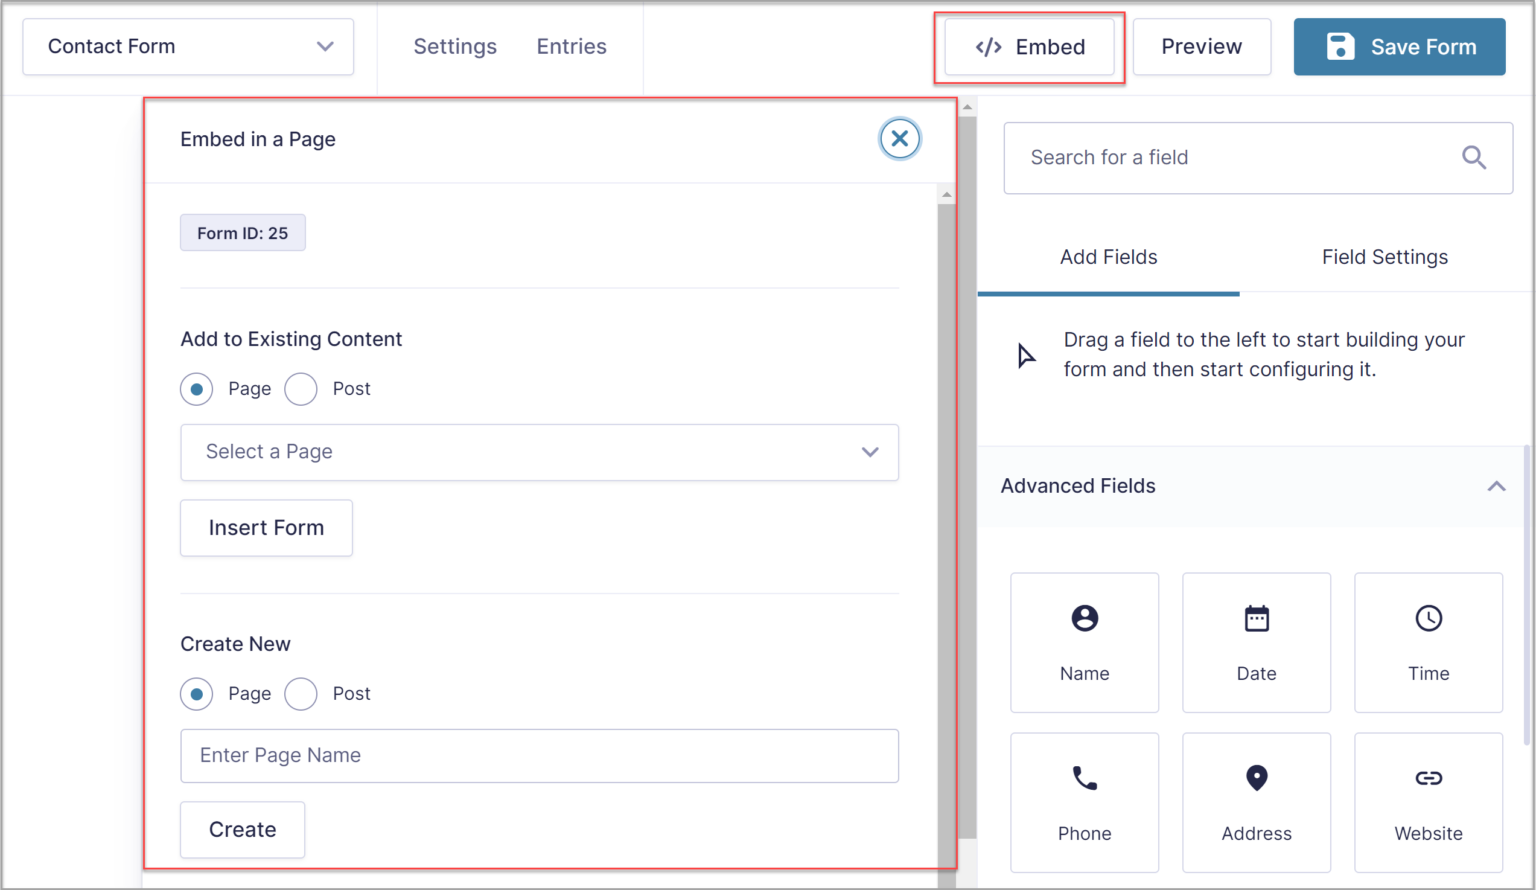Add the Date calendar field

1256,642
